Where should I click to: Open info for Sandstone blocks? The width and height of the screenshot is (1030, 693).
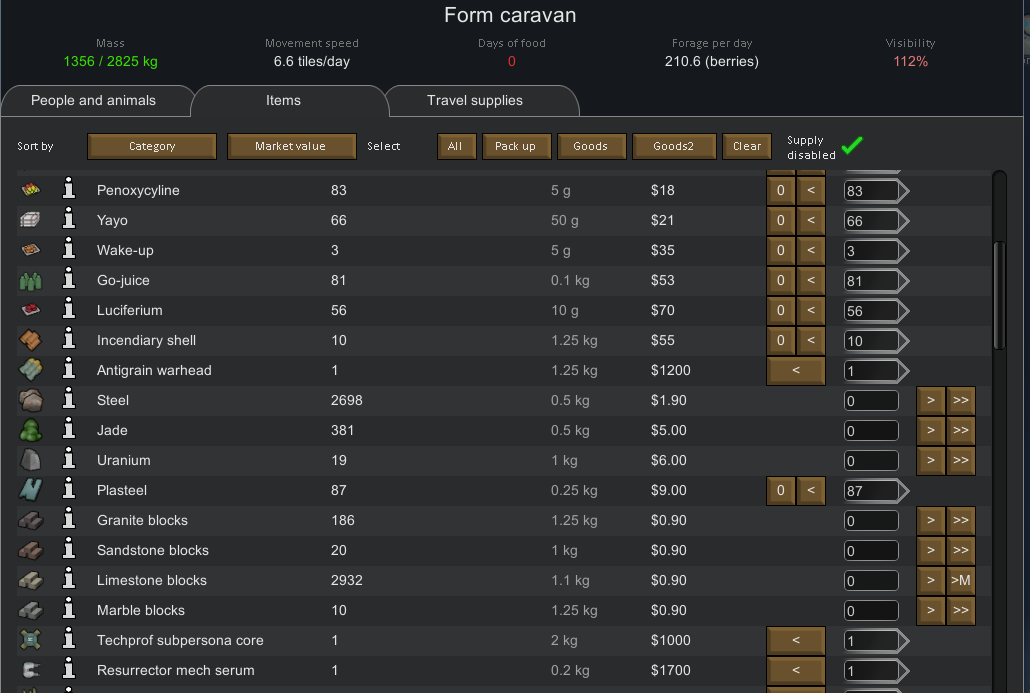tap(69, 550)
